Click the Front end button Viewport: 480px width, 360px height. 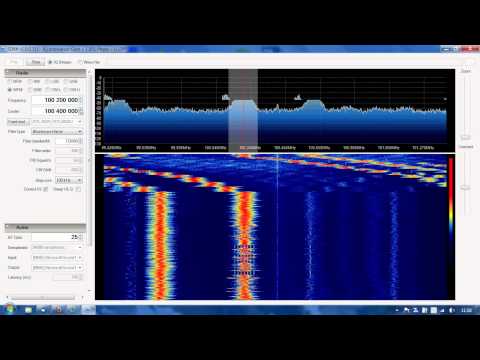coord(18,122)
